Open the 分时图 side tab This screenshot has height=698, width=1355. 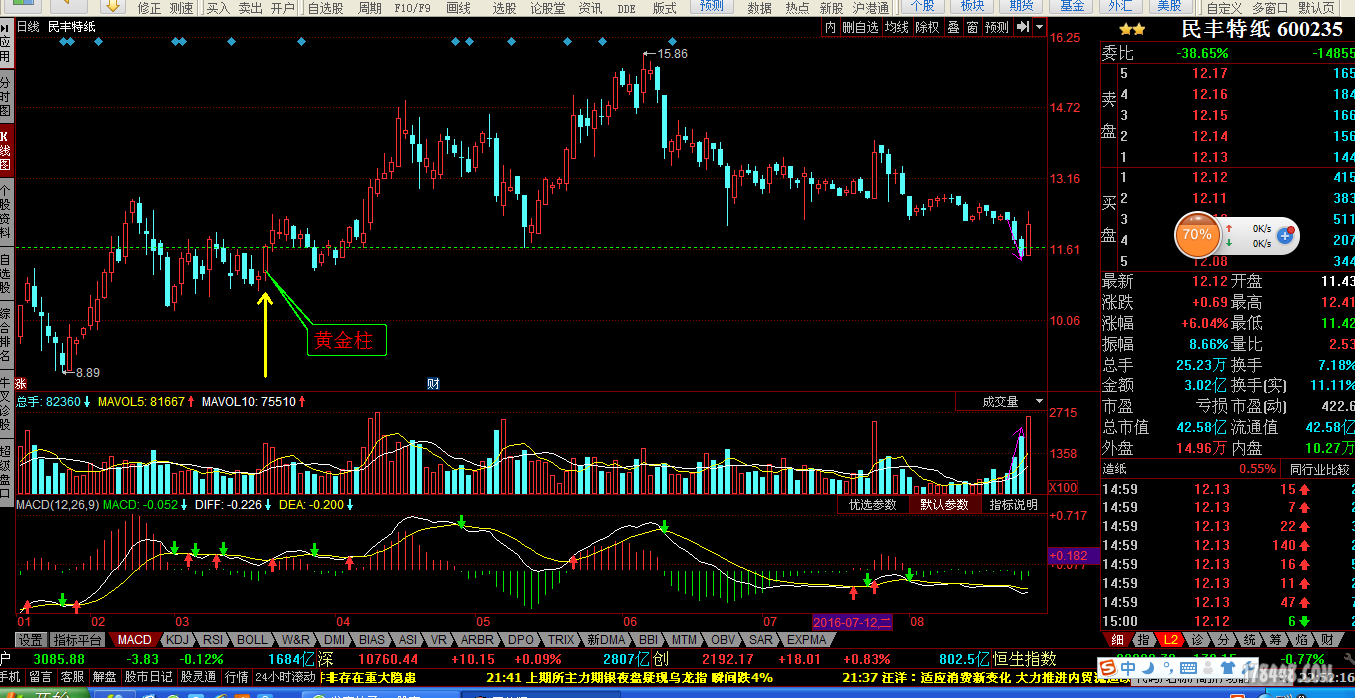(x=6, y=96)
